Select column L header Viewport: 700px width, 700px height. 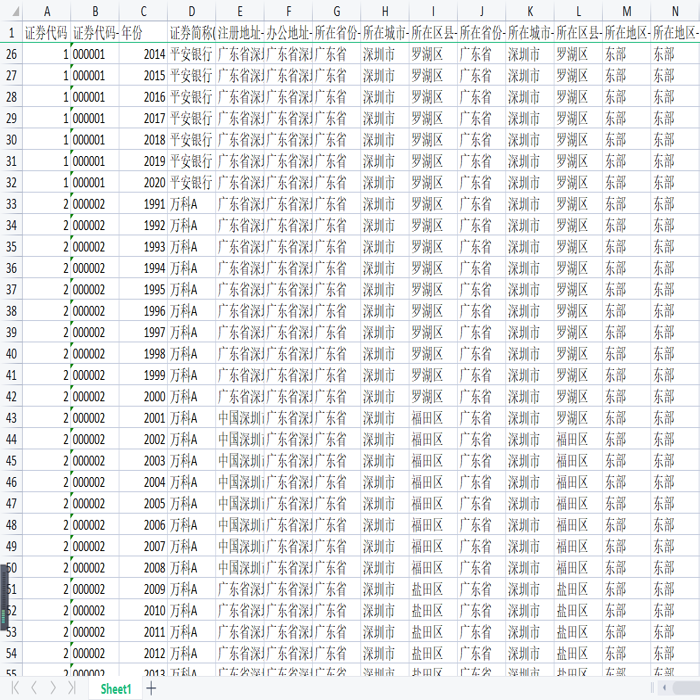click(578, 12)
